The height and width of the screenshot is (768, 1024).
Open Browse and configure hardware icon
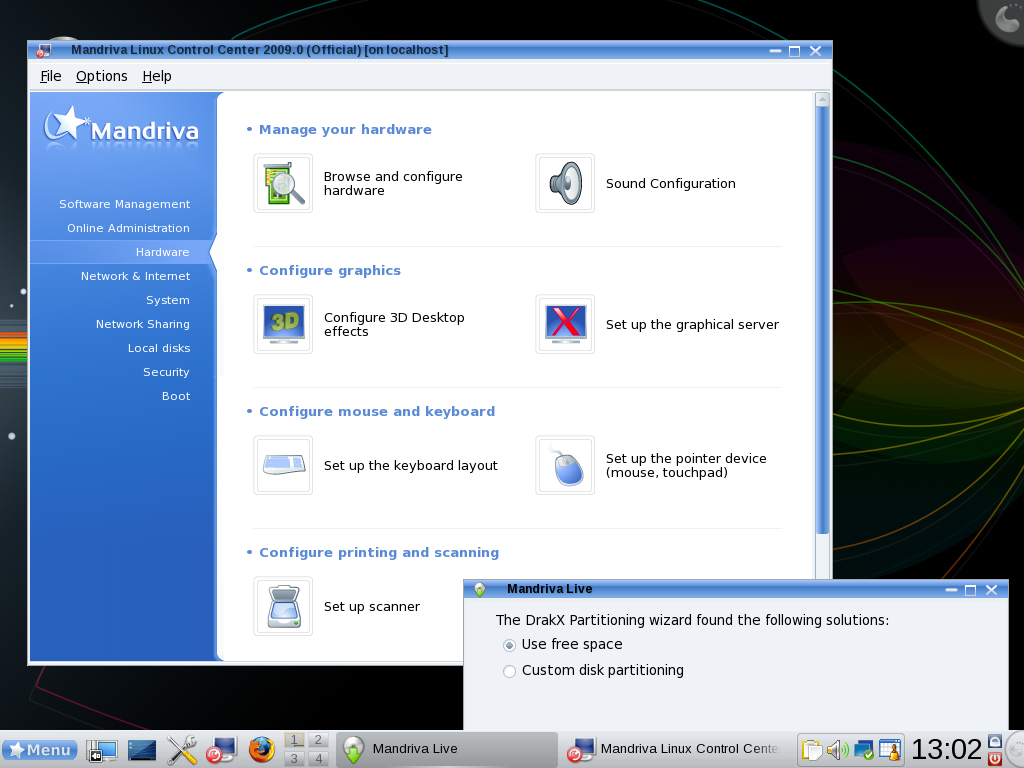pyautogui.click(x=283, y=184)
